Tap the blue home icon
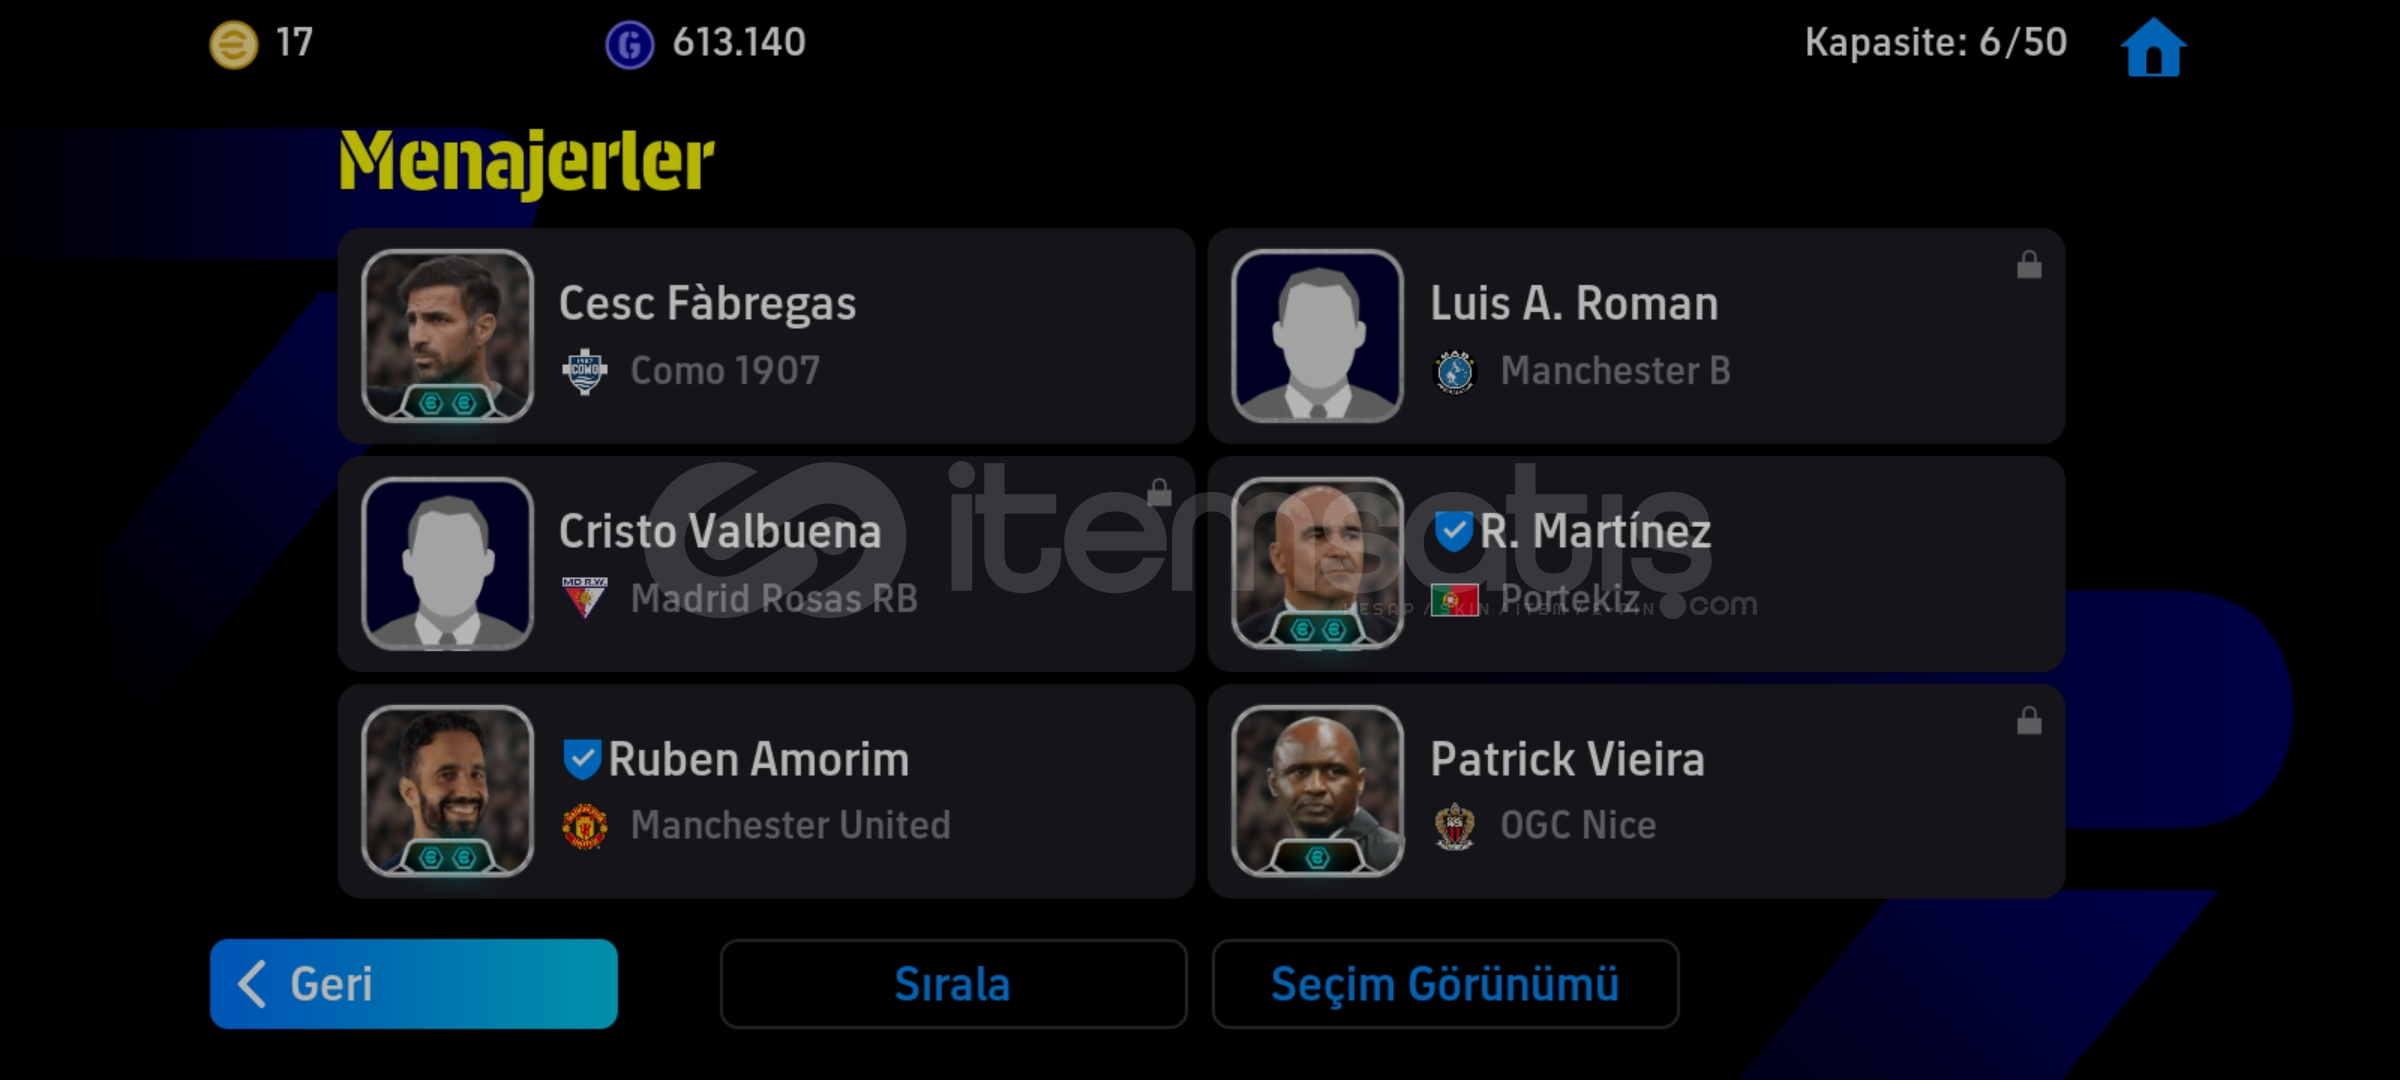The width and height of the screenshot is (2400, 1080). click(x=2153, y=46)
